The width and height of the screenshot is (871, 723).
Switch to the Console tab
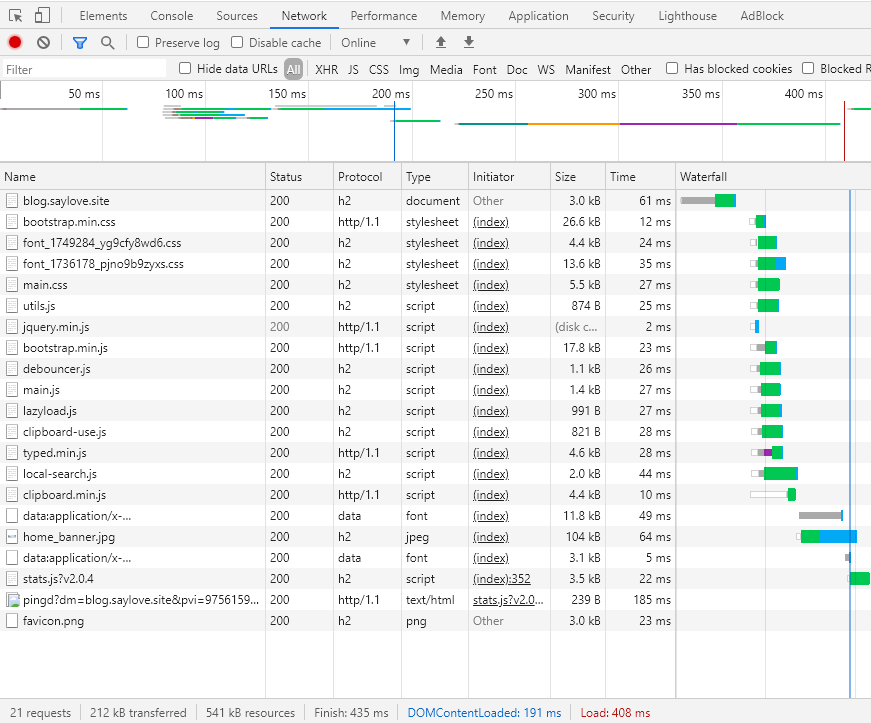tap(172, 16)
